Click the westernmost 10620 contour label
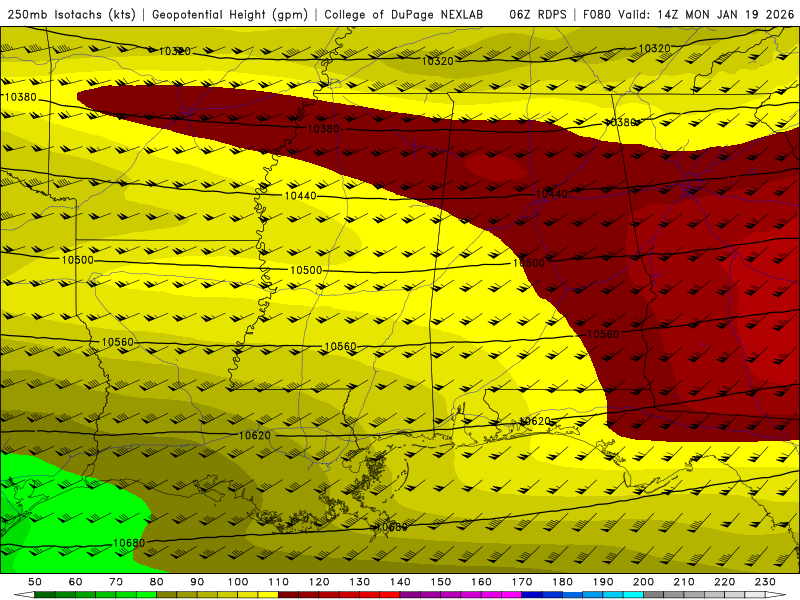 255,436
